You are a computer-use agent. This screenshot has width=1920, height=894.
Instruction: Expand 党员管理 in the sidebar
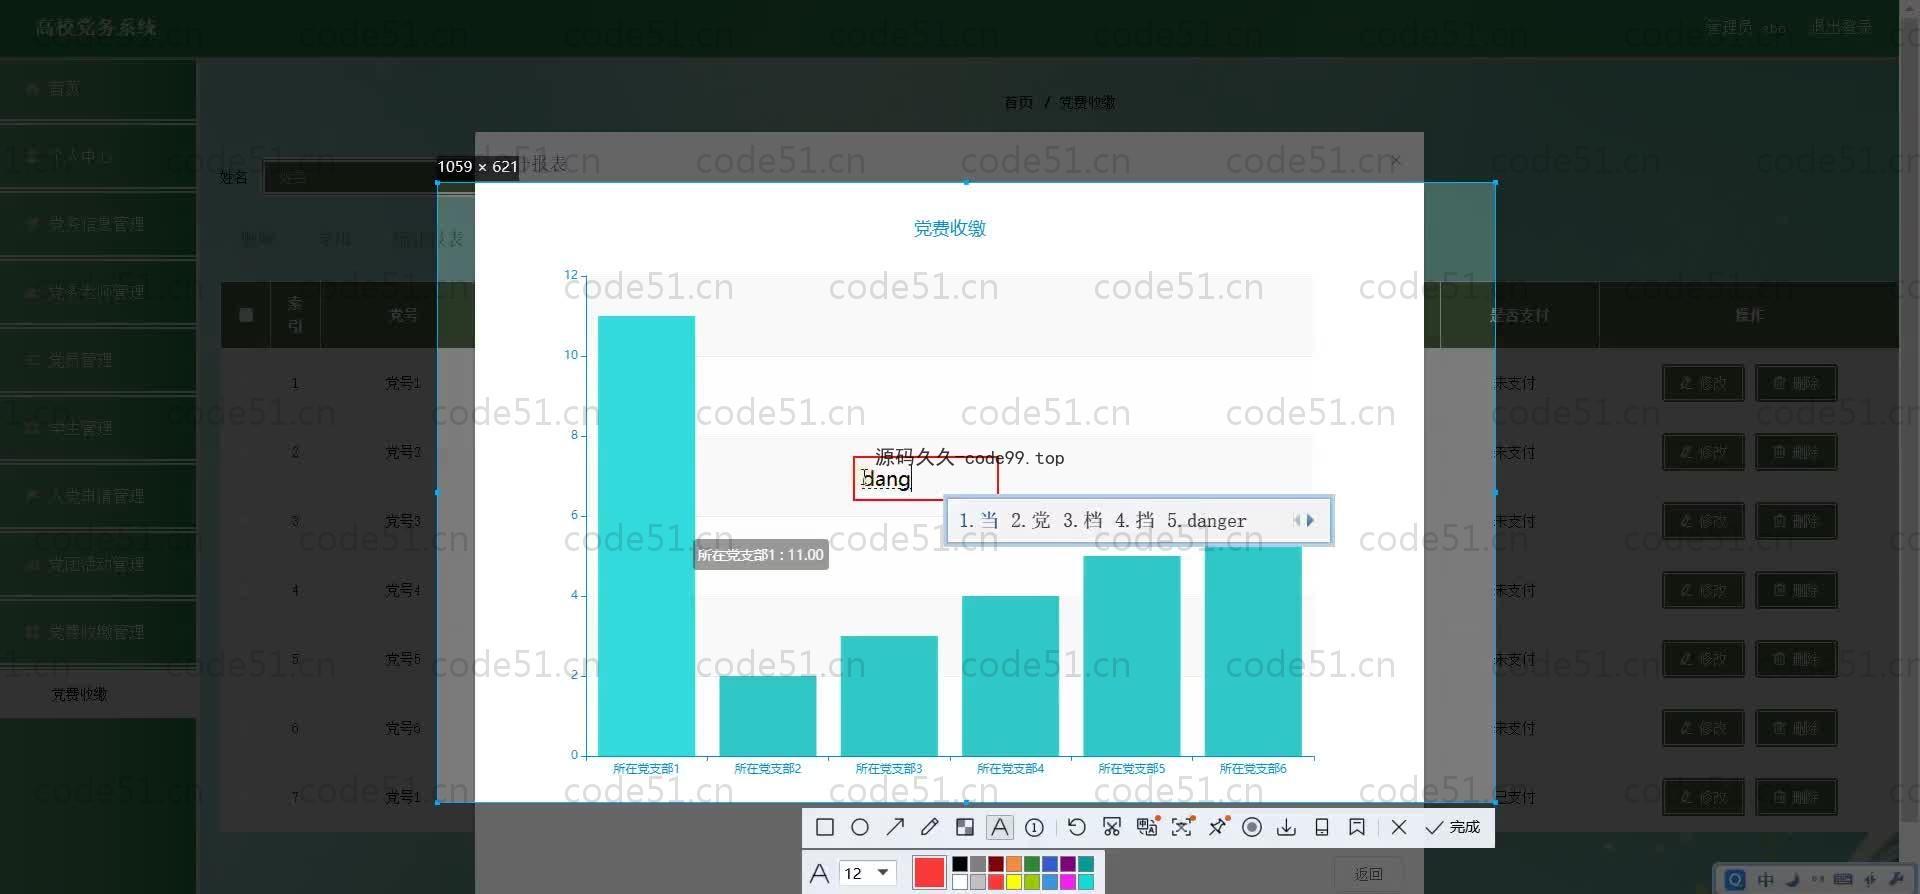pos(98,360)
